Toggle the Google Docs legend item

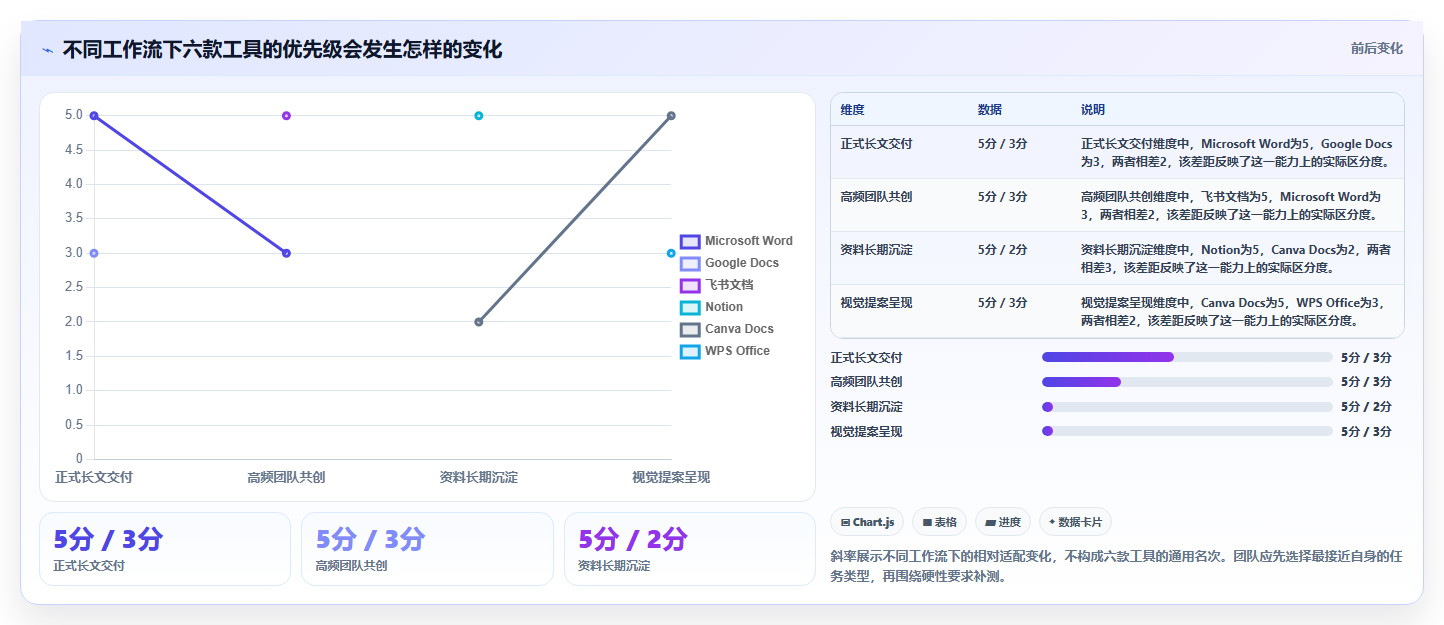(x=729, y=263)
